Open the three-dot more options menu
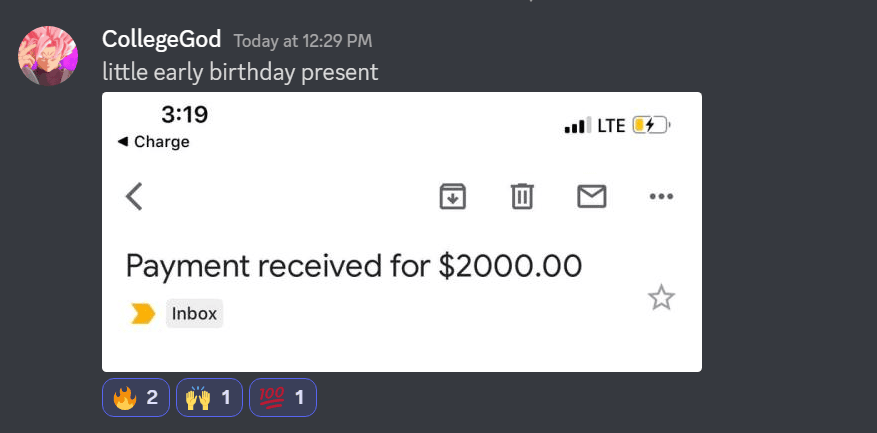This screenshot has width=877, height=433. click(x=661, y=197)
